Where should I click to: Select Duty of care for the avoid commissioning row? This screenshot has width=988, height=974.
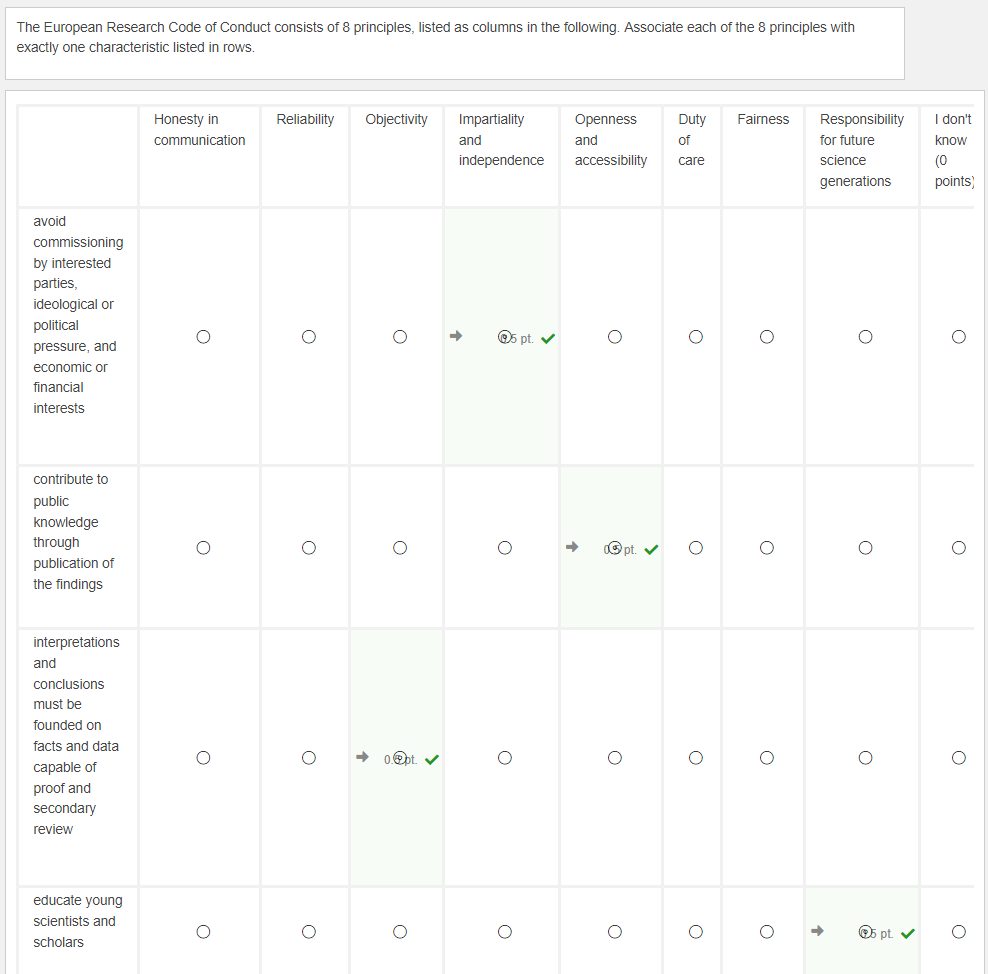[695, 337]
